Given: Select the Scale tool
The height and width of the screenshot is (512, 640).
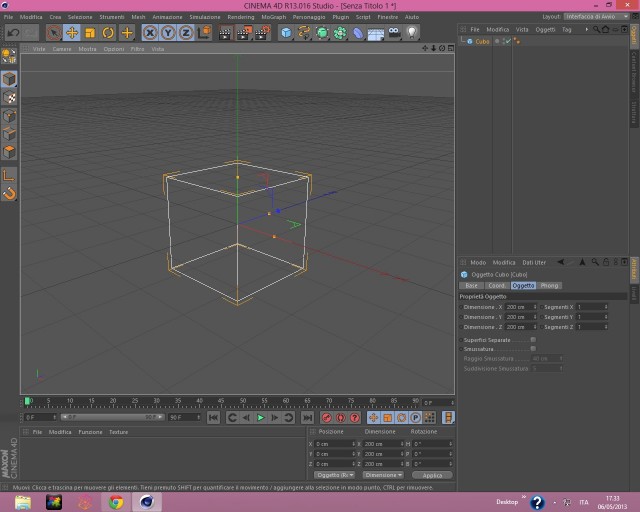Looking at the screenshot, I should 90,33.
